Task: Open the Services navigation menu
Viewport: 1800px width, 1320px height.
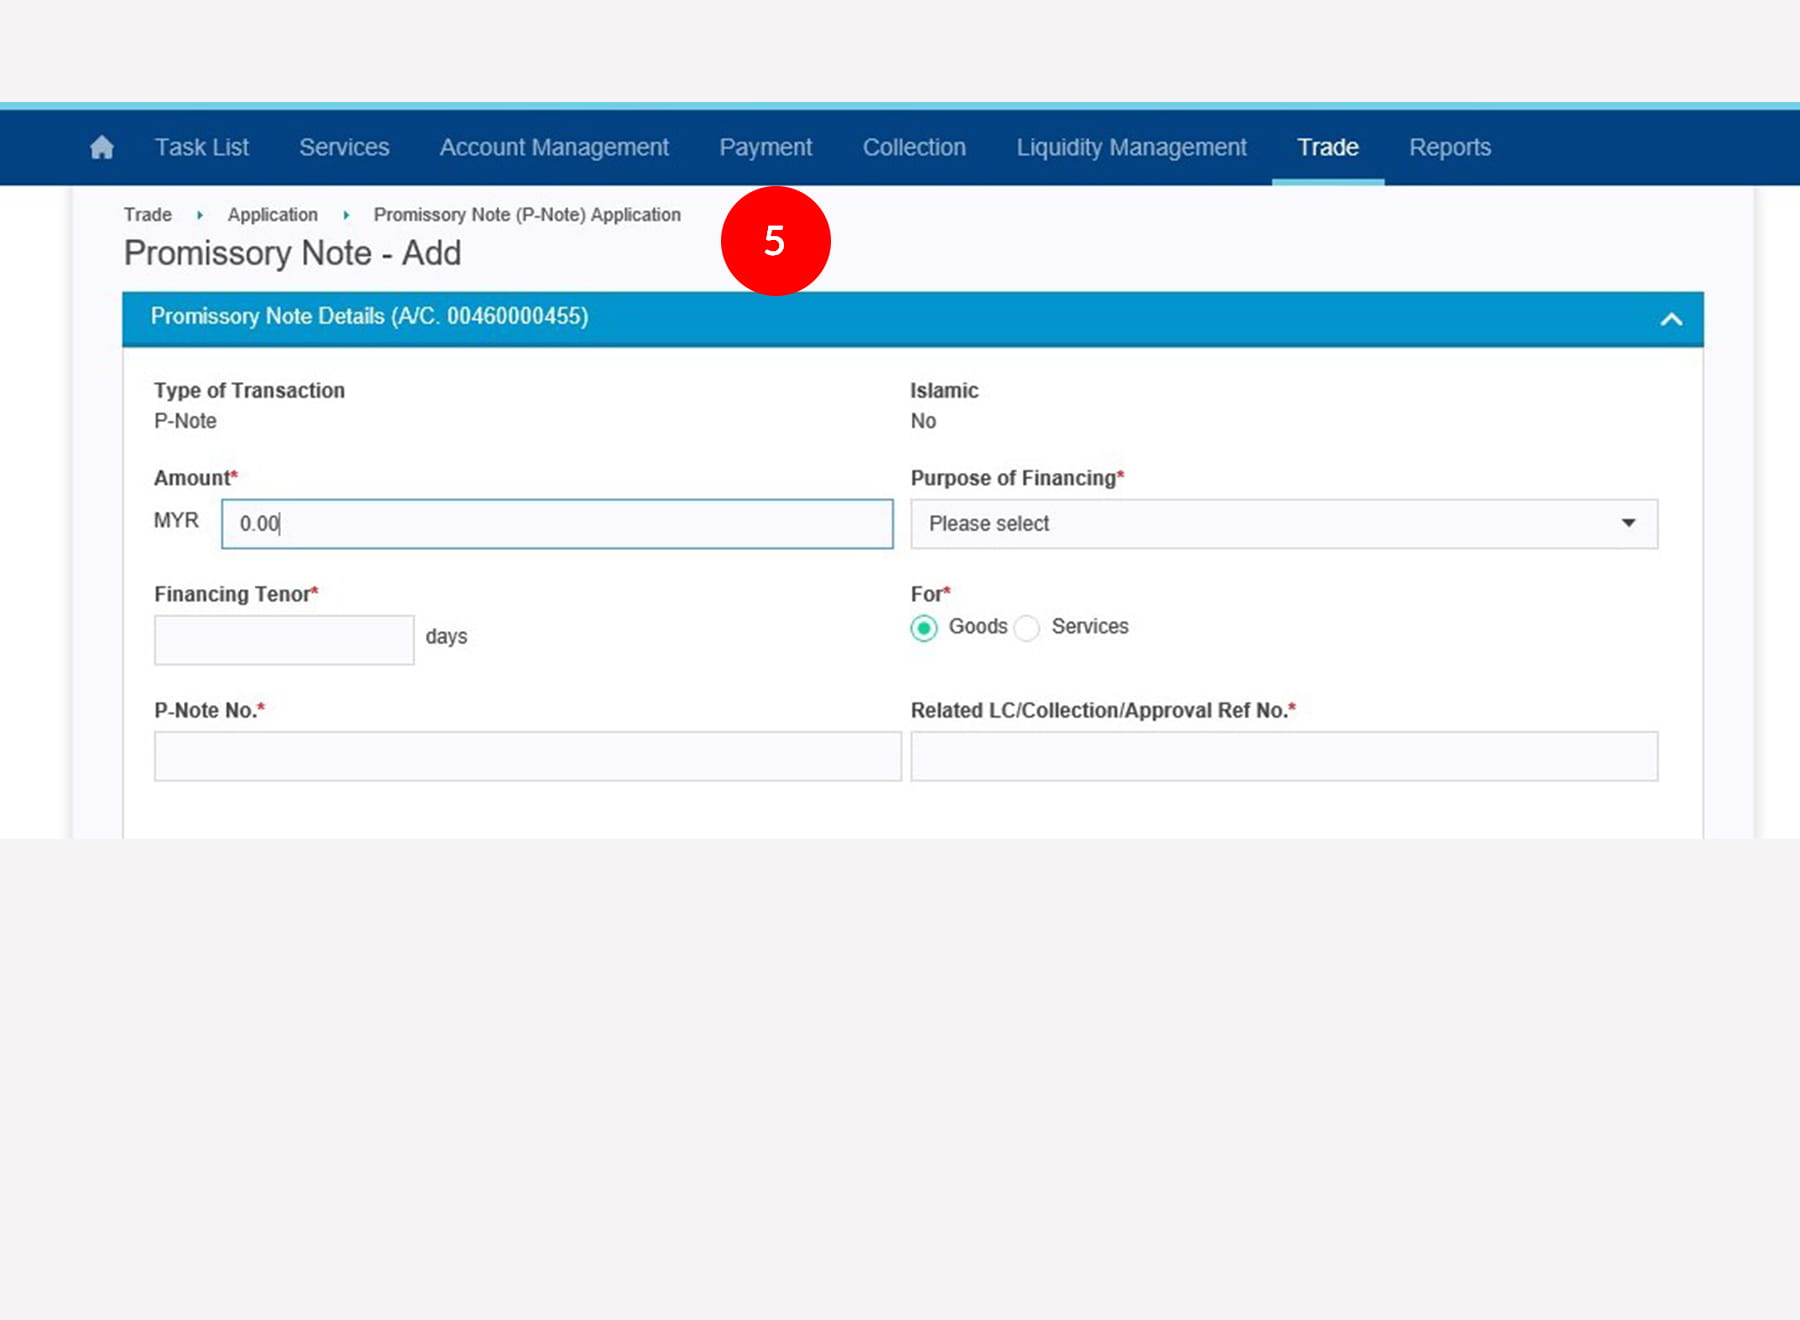Action: (344, 148)
